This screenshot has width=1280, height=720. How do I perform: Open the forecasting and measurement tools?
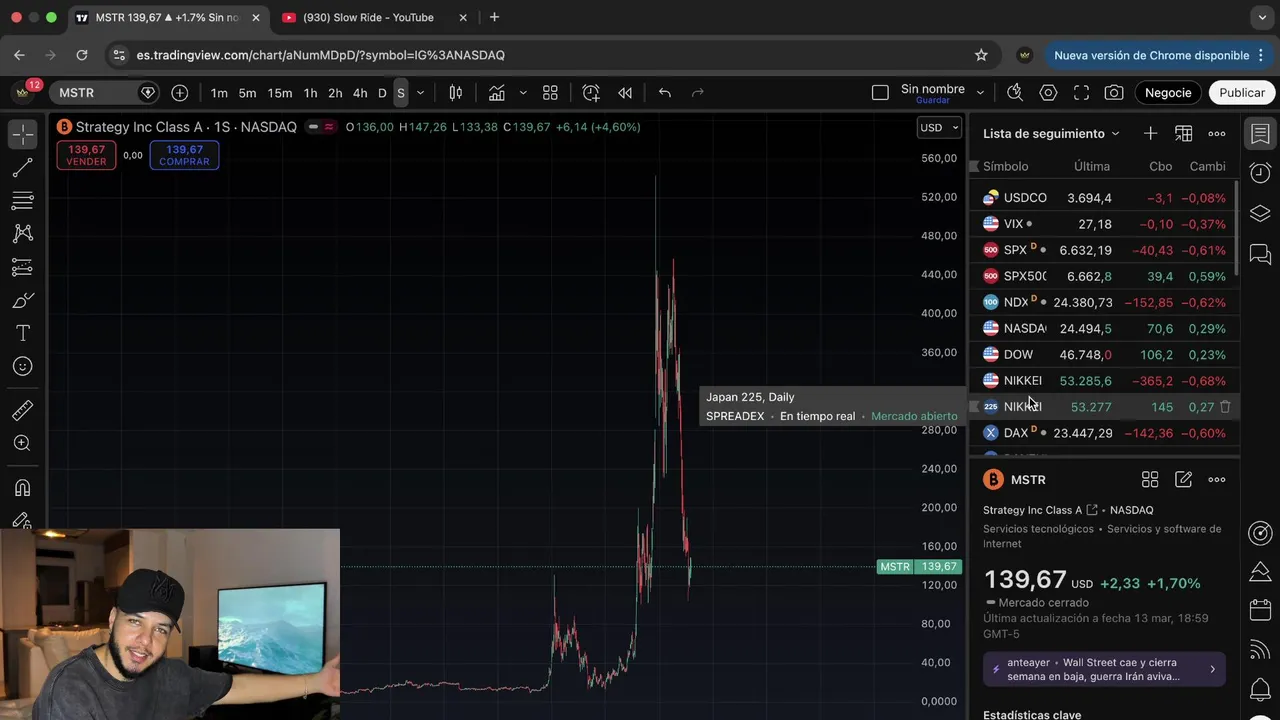click(x=22, y=267)
